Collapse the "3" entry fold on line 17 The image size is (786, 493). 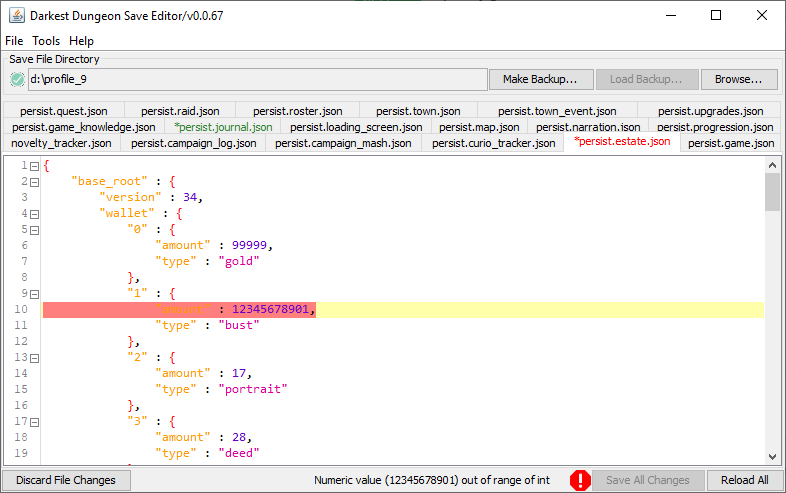pyautogui.click(x=34, y=422)
